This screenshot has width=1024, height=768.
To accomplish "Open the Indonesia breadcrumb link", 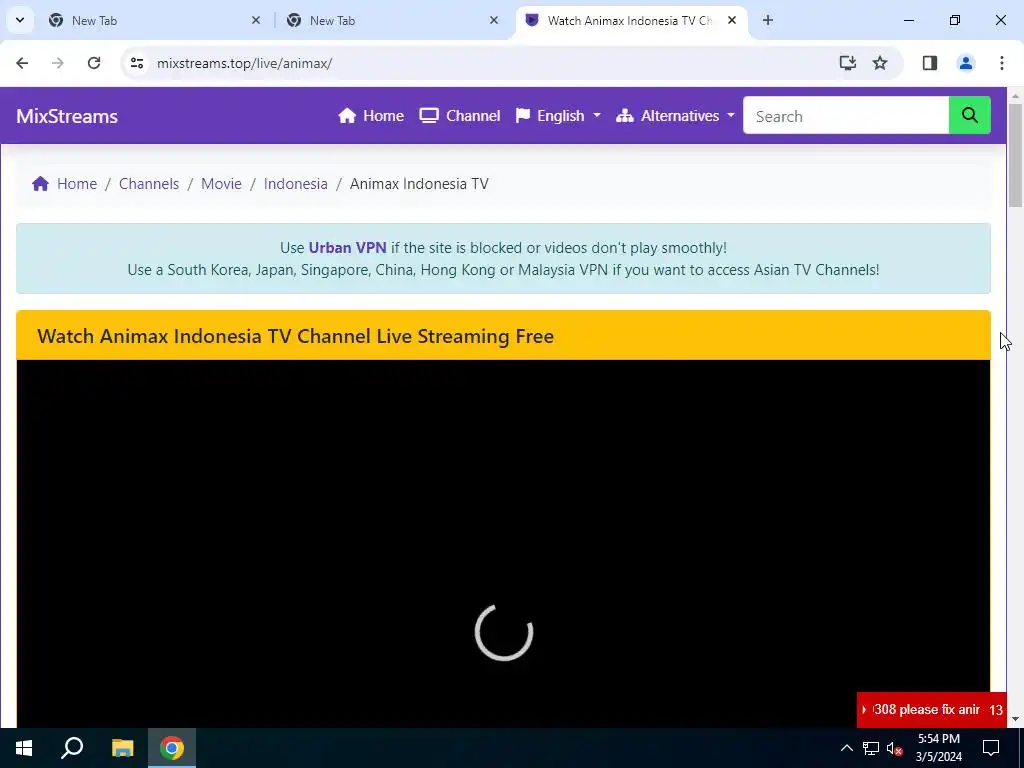I will [296, 184].
